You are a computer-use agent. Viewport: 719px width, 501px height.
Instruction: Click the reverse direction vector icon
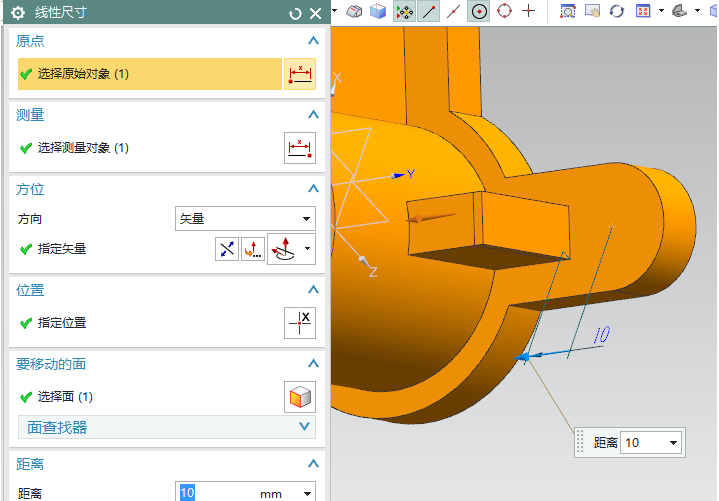pyautogui.click(x=227, y=249)
